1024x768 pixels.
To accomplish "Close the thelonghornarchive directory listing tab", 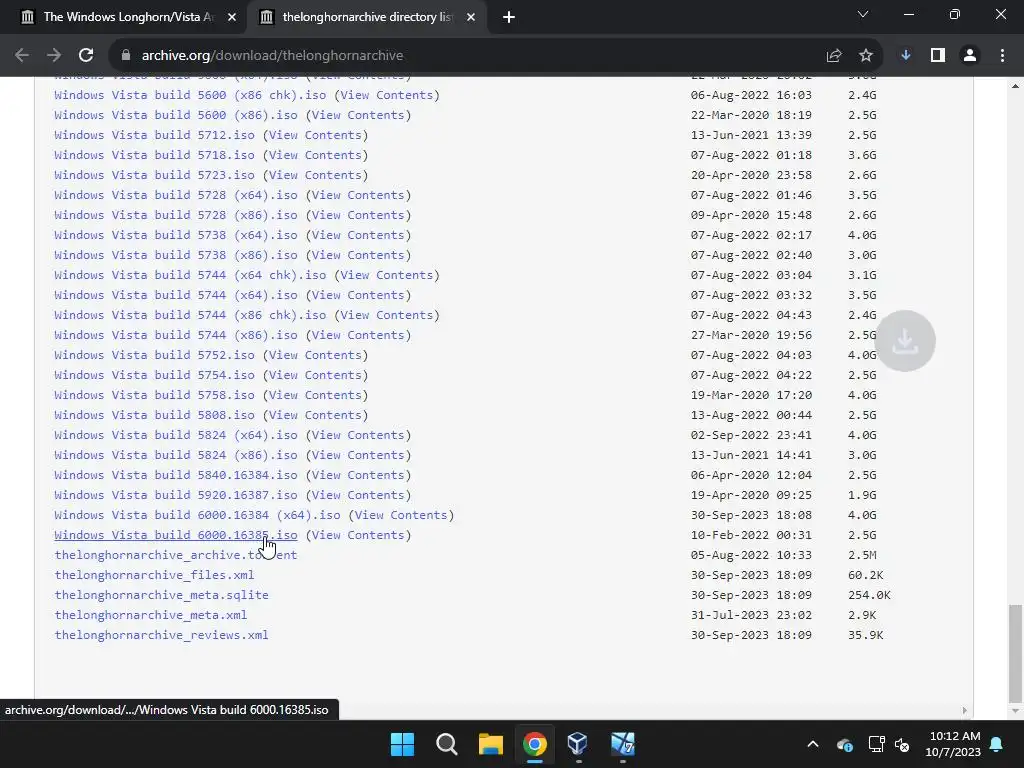I will click(x=471, y=17).
